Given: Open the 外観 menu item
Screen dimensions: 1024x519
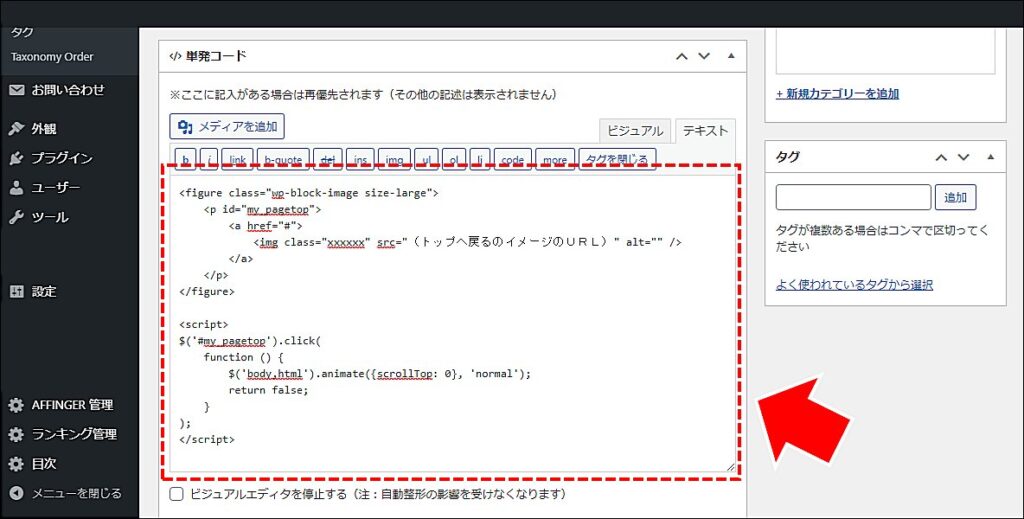Looking at the screenshot, I should pos(44,129).
